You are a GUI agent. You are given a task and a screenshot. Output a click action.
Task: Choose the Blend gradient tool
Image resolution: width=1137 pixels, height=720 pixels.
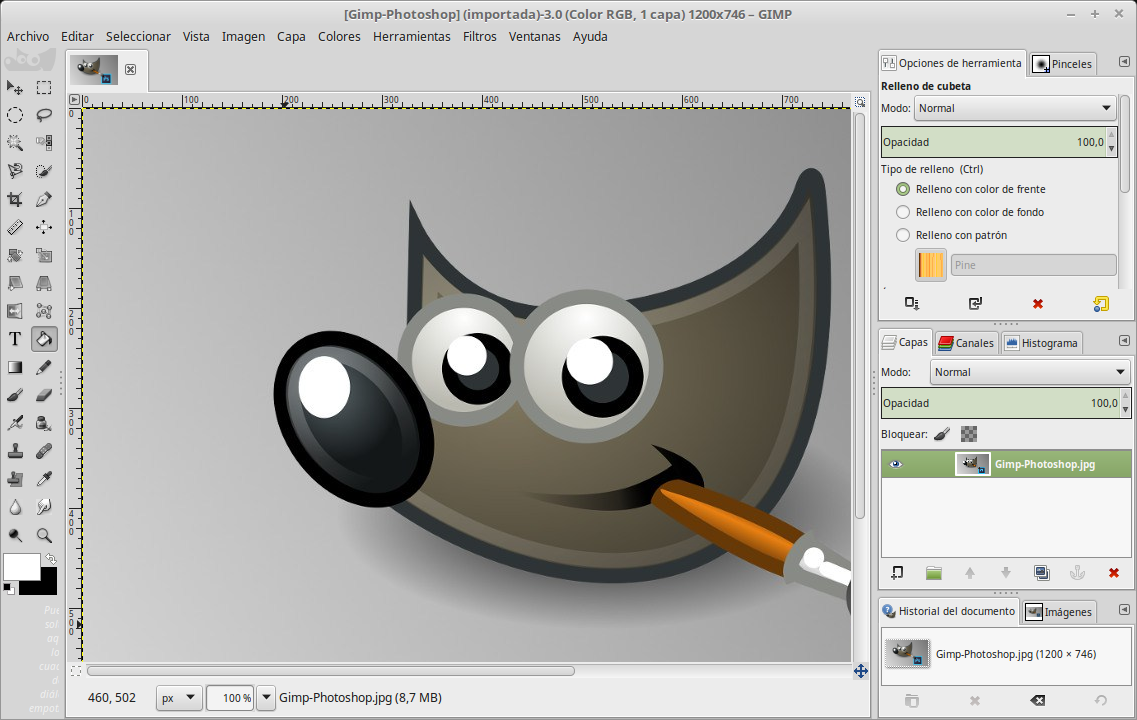click(15, 367)
